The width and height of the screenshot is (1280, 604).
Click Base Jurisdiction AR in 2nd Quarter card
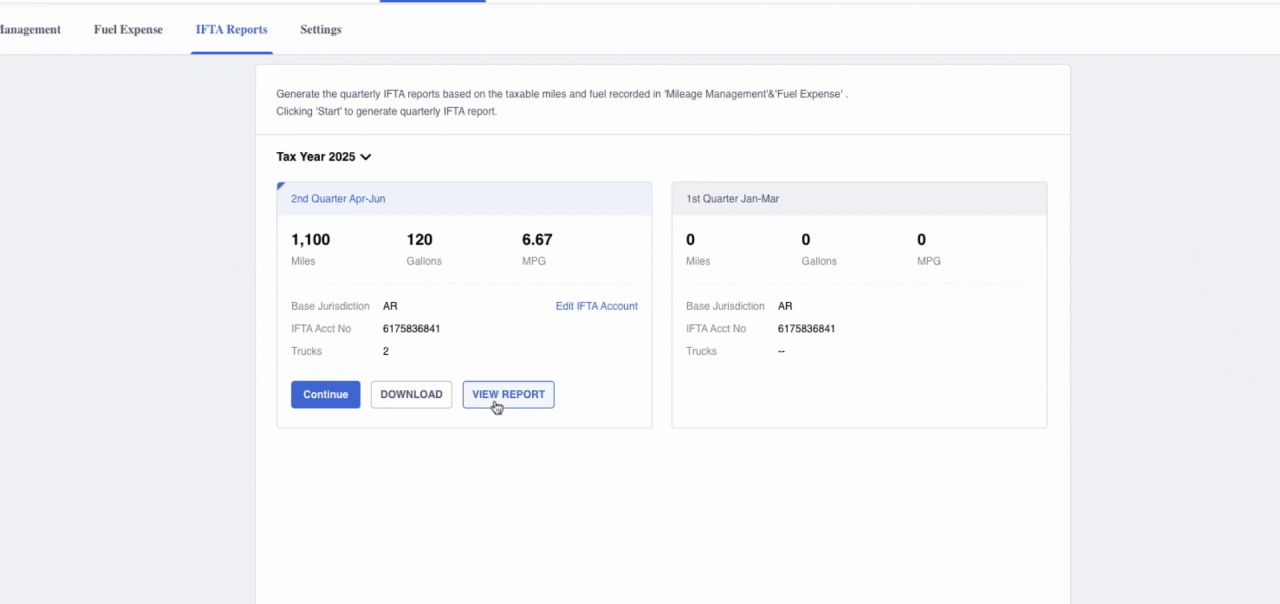point(390,306)
